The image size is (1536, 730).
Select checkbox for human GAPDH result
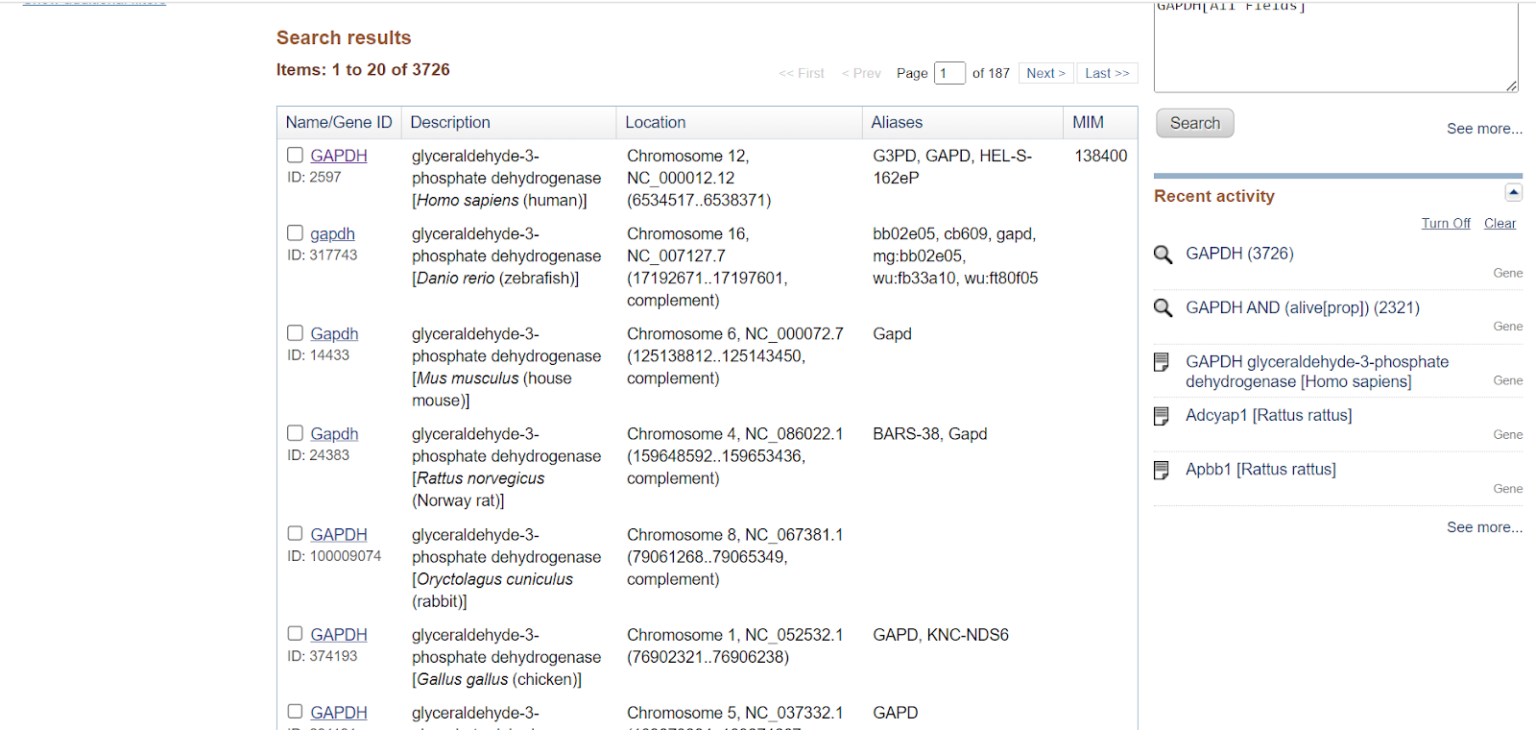[x=295, y=154]
